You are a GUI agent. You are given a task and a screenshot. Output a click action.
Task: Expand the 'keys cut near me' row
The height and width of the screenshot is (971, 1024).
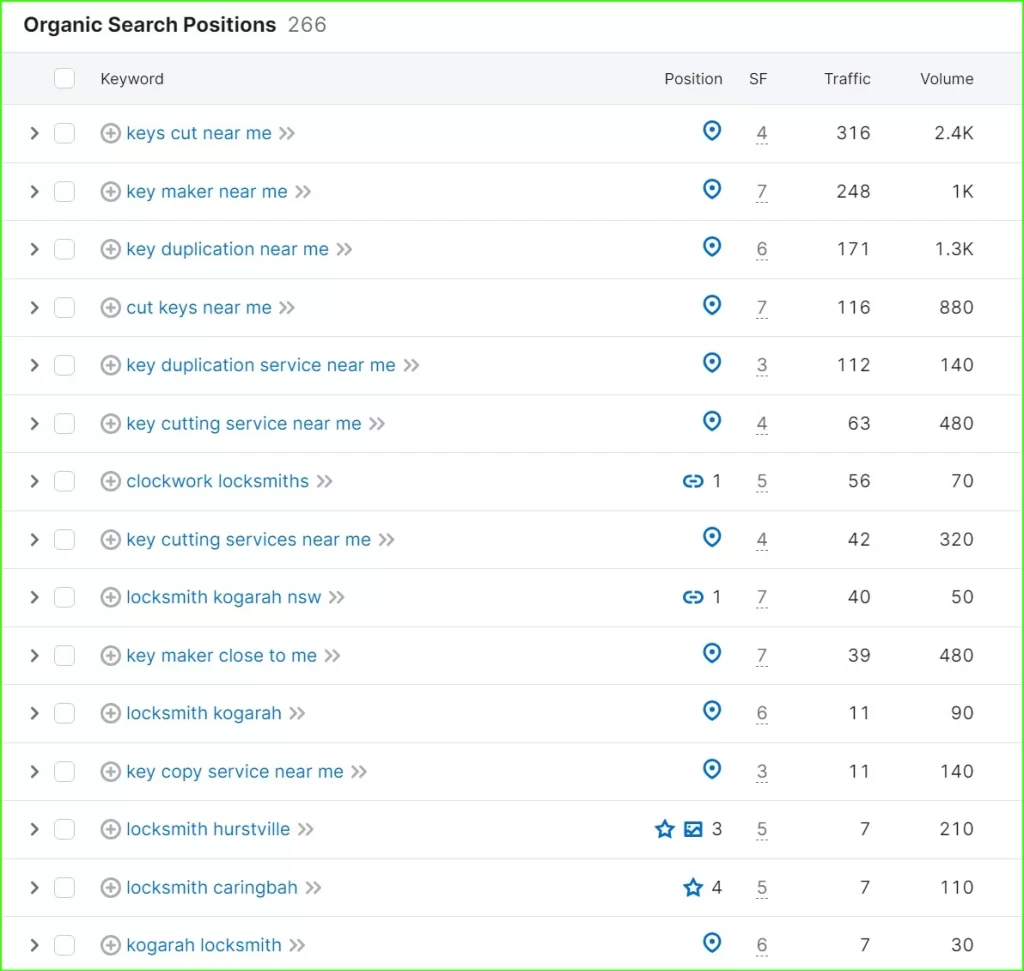(x=34, y=134)
